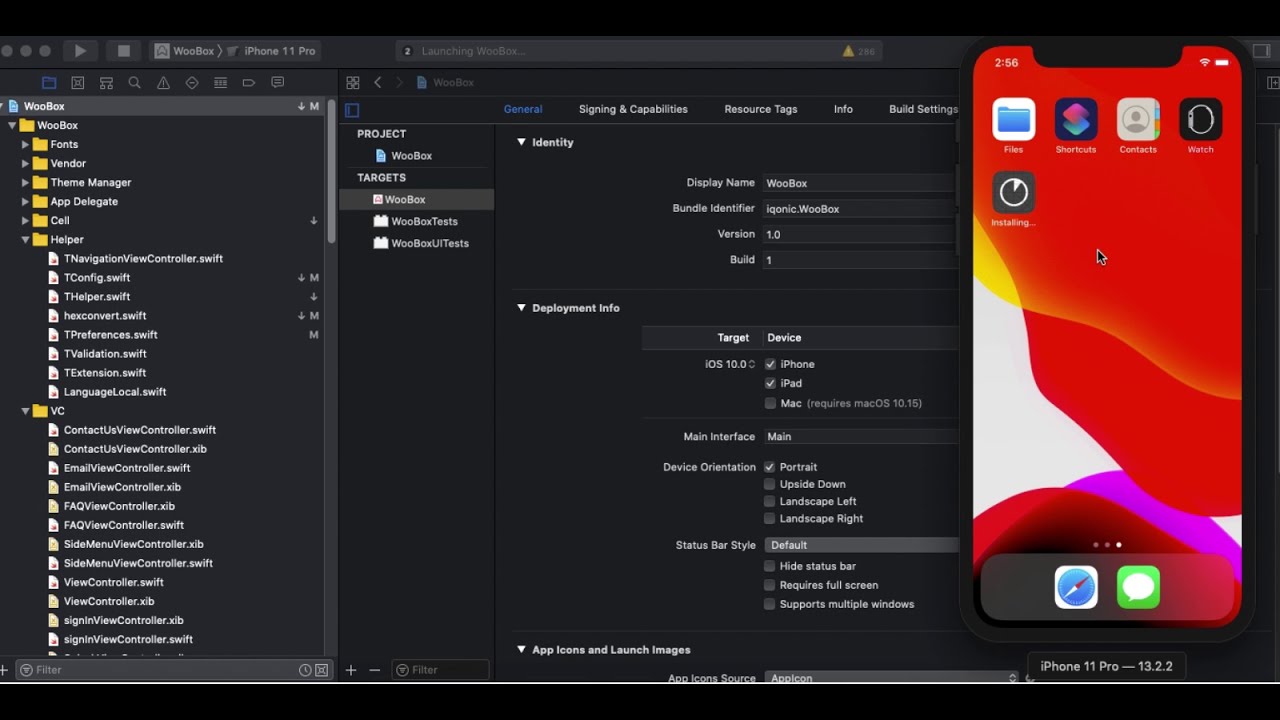Open the Issue navigator warning triangle icon
1280x720 pixels.
163,83
